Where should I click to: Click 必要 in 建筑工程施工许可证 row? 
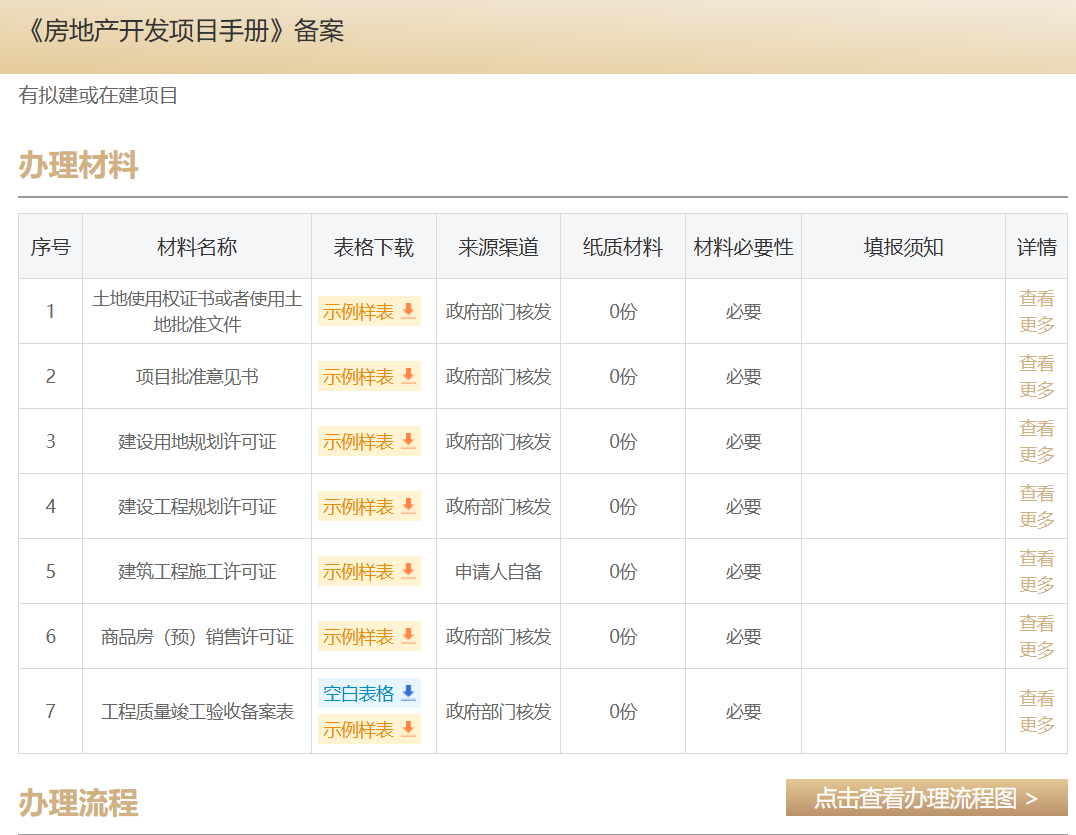tap(743, 572)
